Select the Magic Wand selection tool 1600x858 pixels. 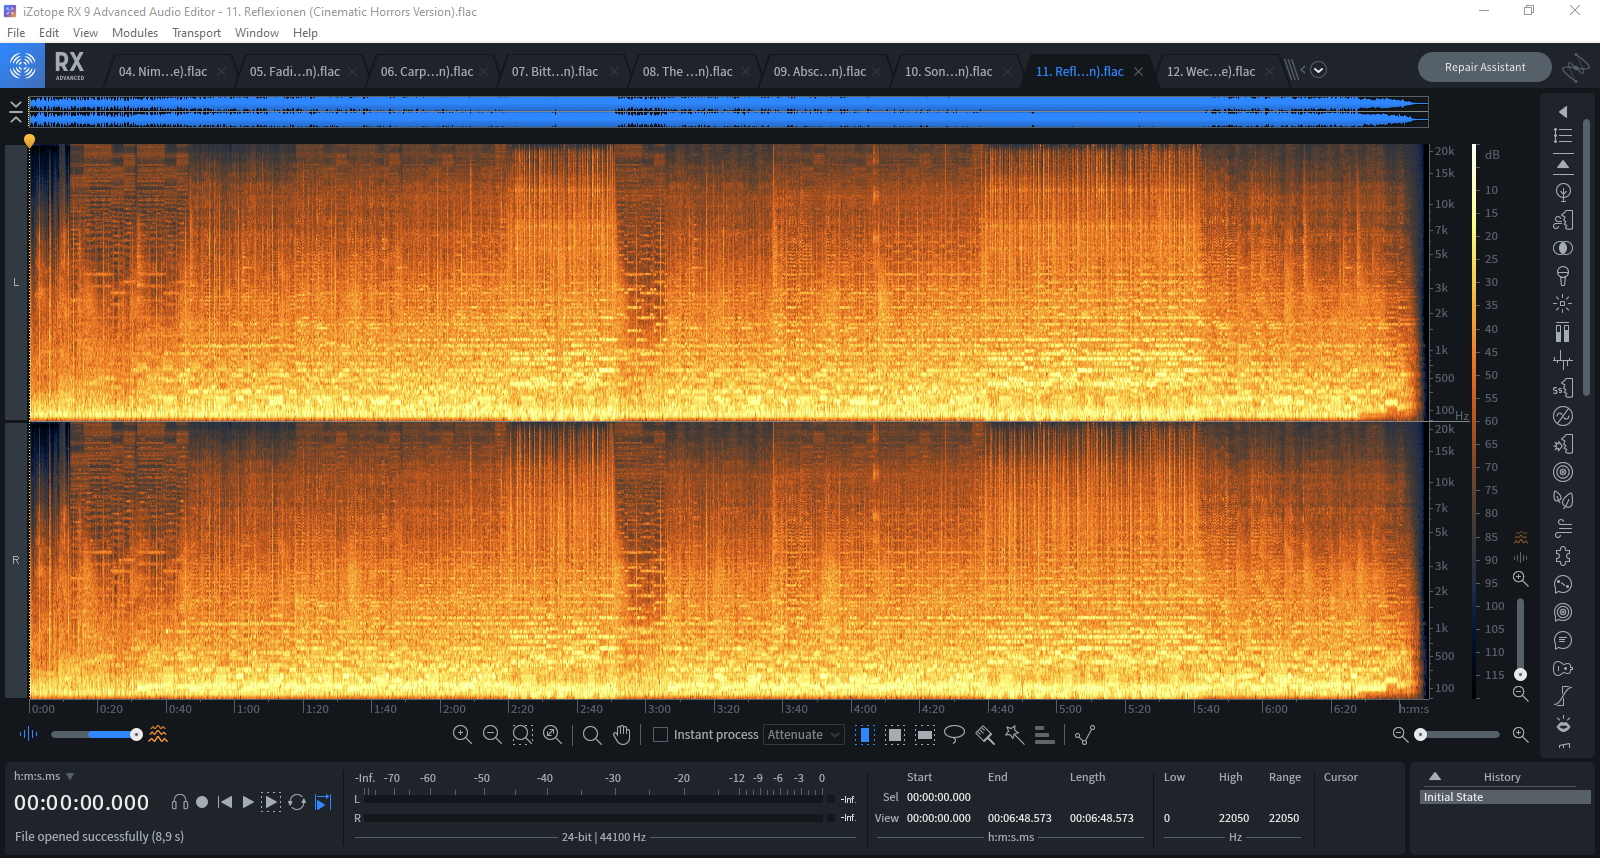[1014, 735]
